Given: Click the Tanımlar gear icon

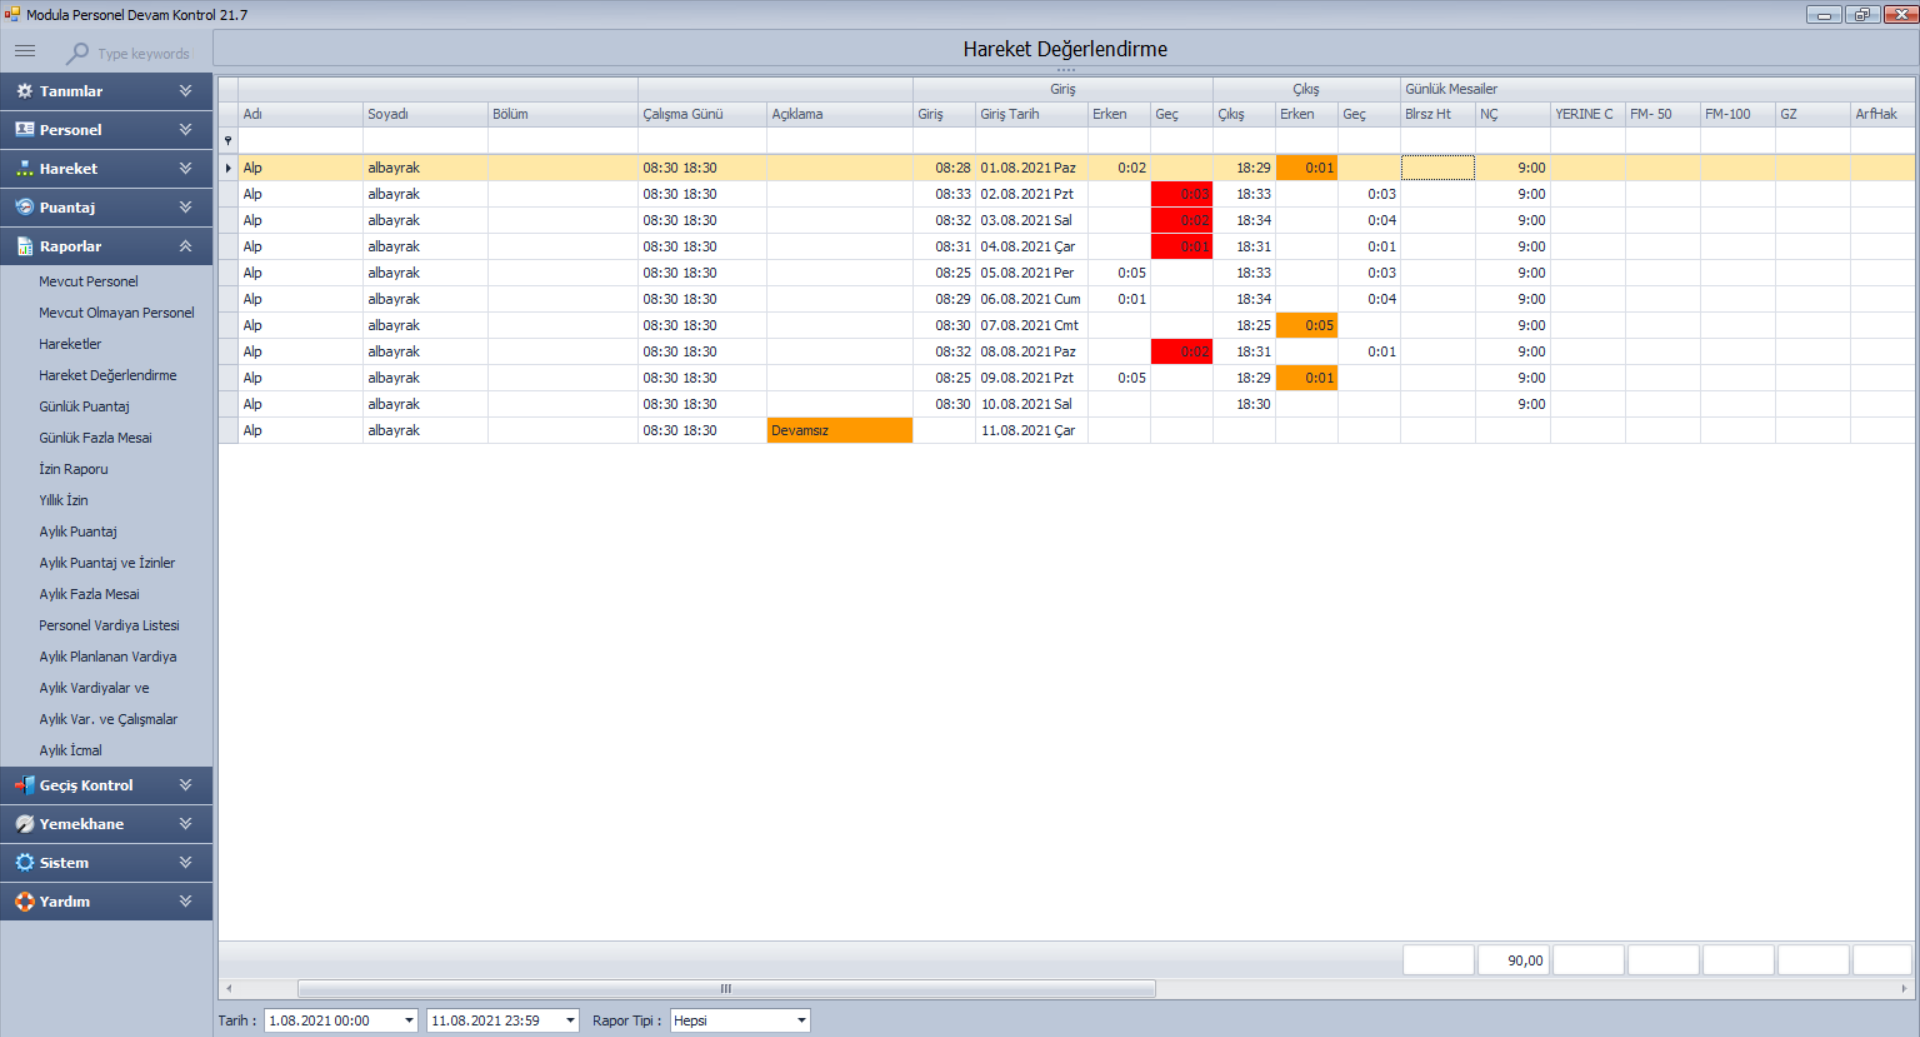Looking at the screenshot, I should (x=24, y=91).
